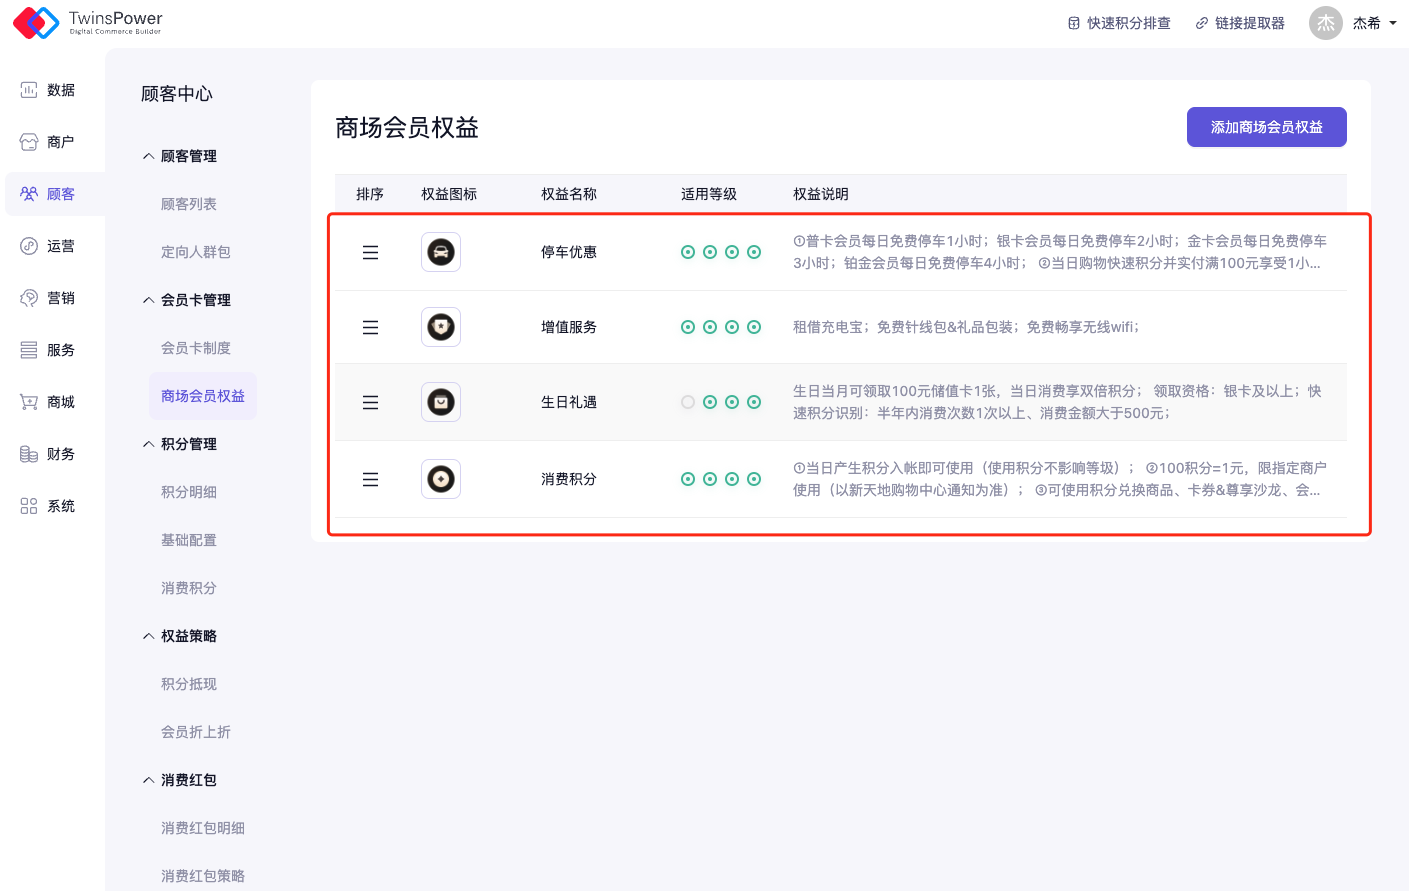Select the 营销 marketing section
This screenshot has height=891, width=1409.
coord(48,298)
